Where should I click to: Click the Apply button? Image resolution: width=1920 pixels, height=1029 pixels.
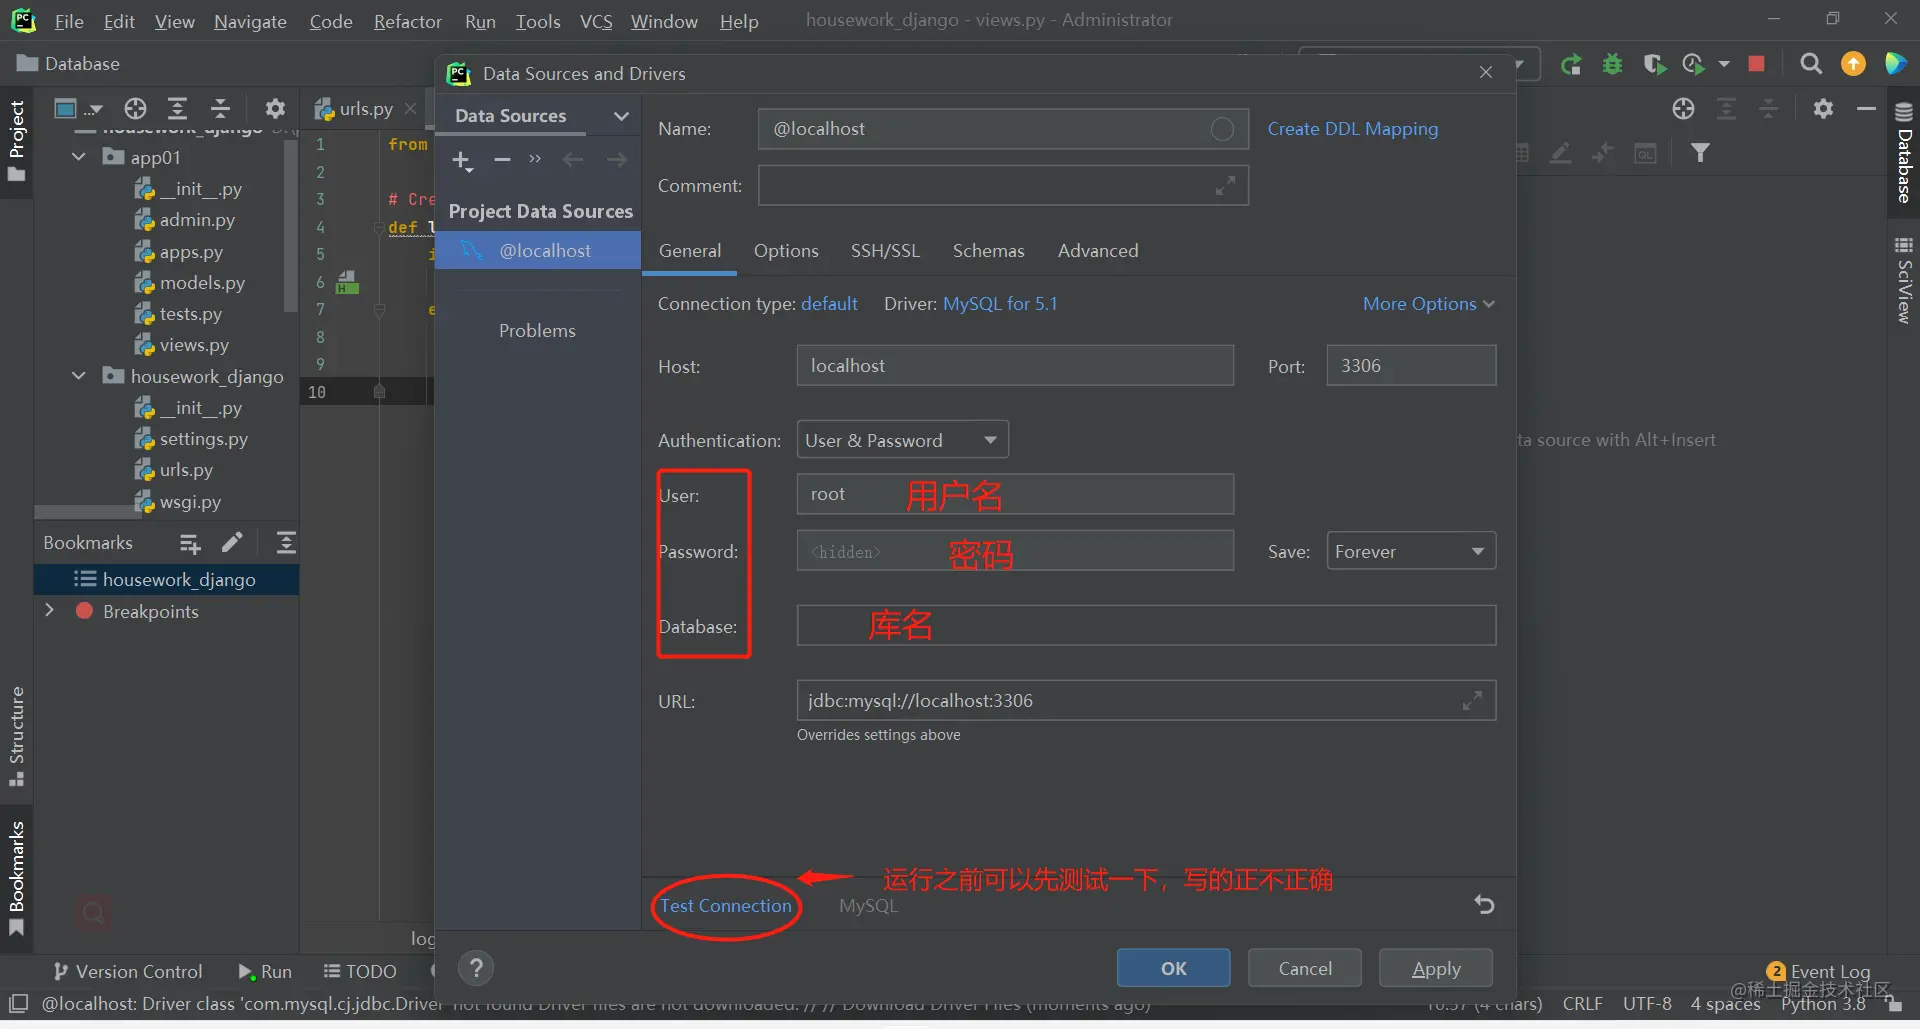(x=1436, y=968)
